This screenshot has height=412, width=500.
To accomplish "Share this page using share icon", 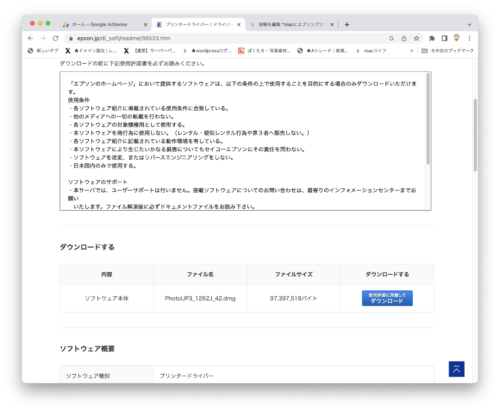I will (x=404, y=38).
